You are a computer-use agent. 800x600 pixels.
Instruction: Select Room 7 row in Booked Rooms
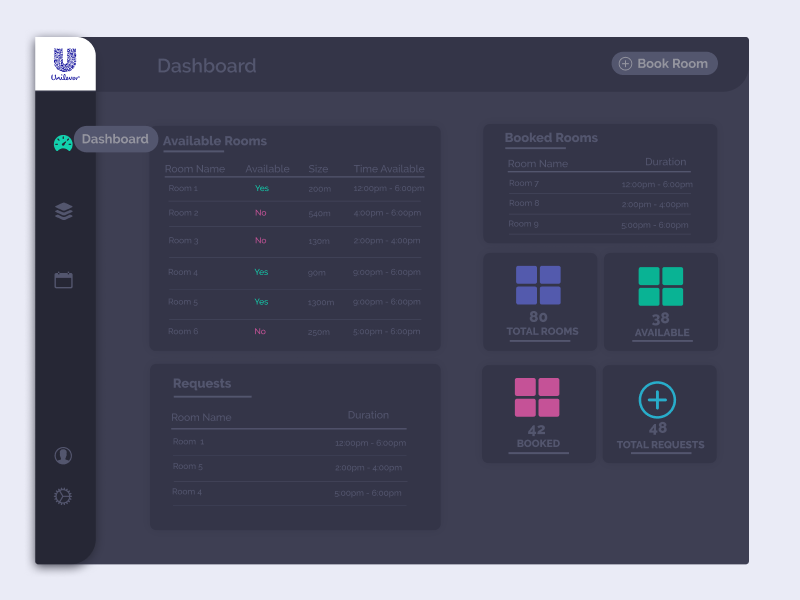599,183
